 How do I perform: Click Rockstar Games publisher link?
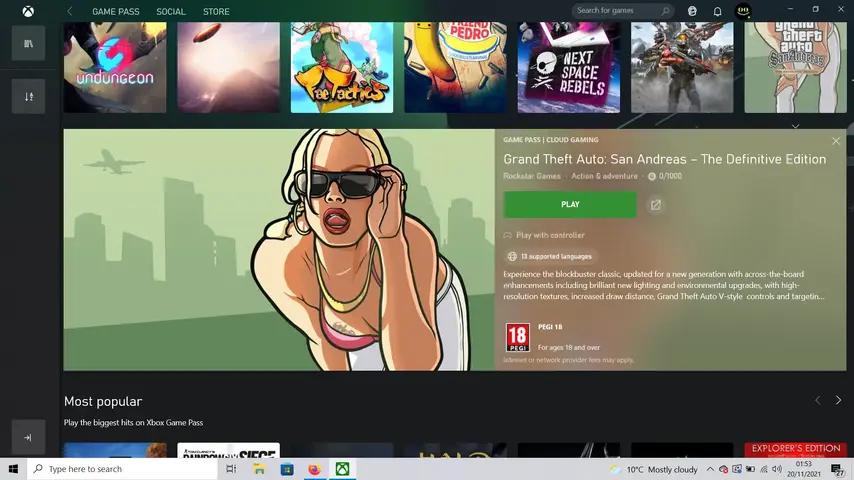[532, 176]
